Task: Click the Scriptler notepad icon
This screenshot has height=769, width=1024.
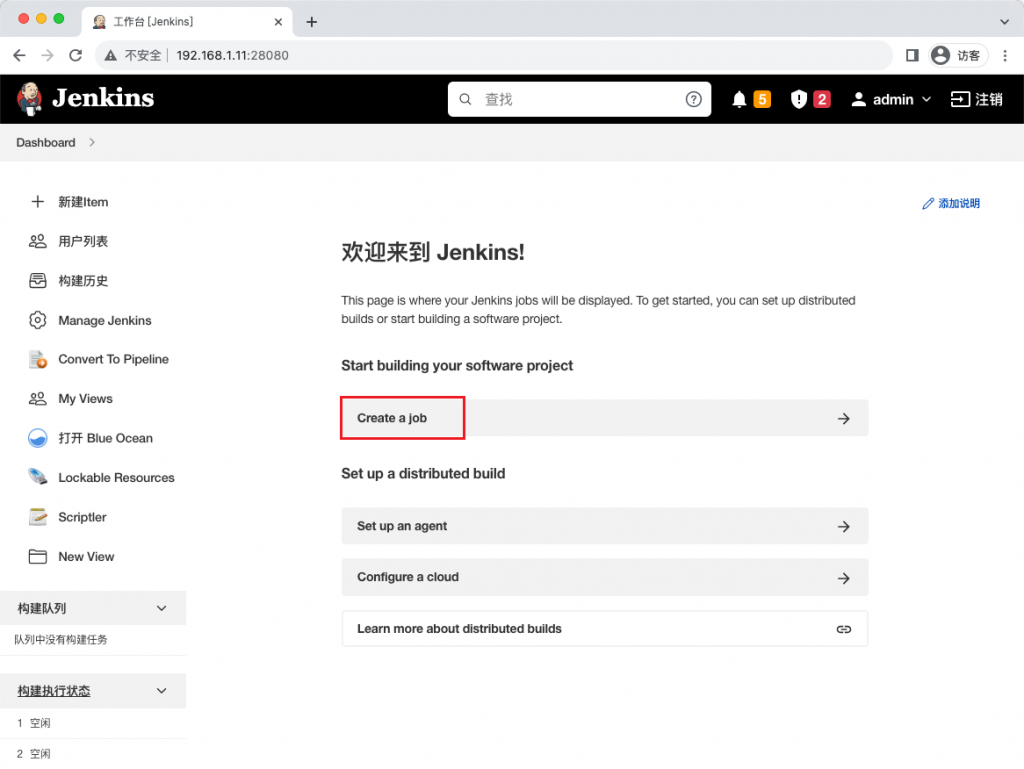Action: pyautogui.click(x=38, y=517)
